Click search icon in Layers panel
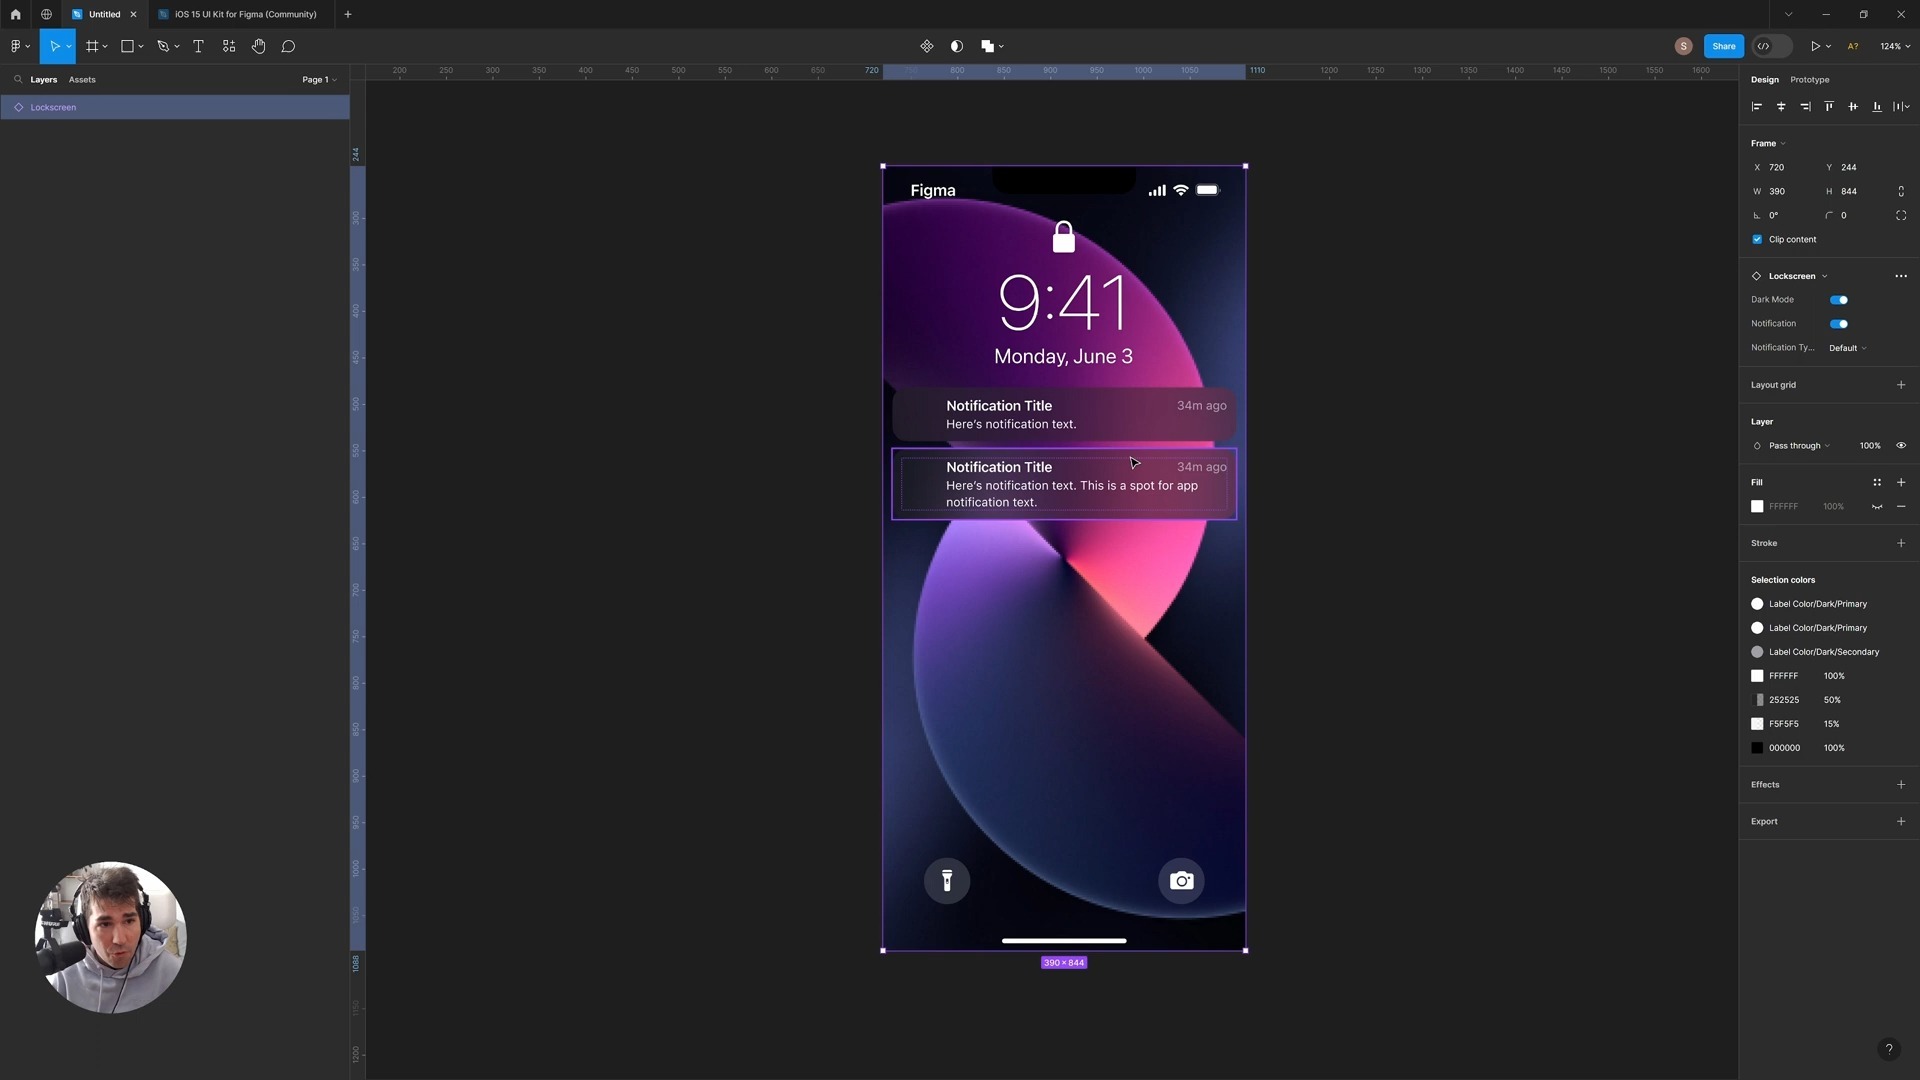The width and height of the screenshot is (1920, 1080). [18, 79]
